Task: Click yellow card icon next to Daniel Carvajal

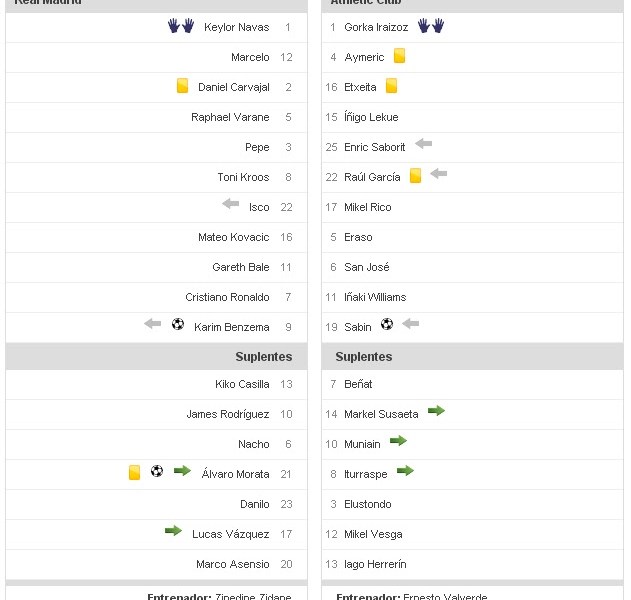Action: click(182, 86)
